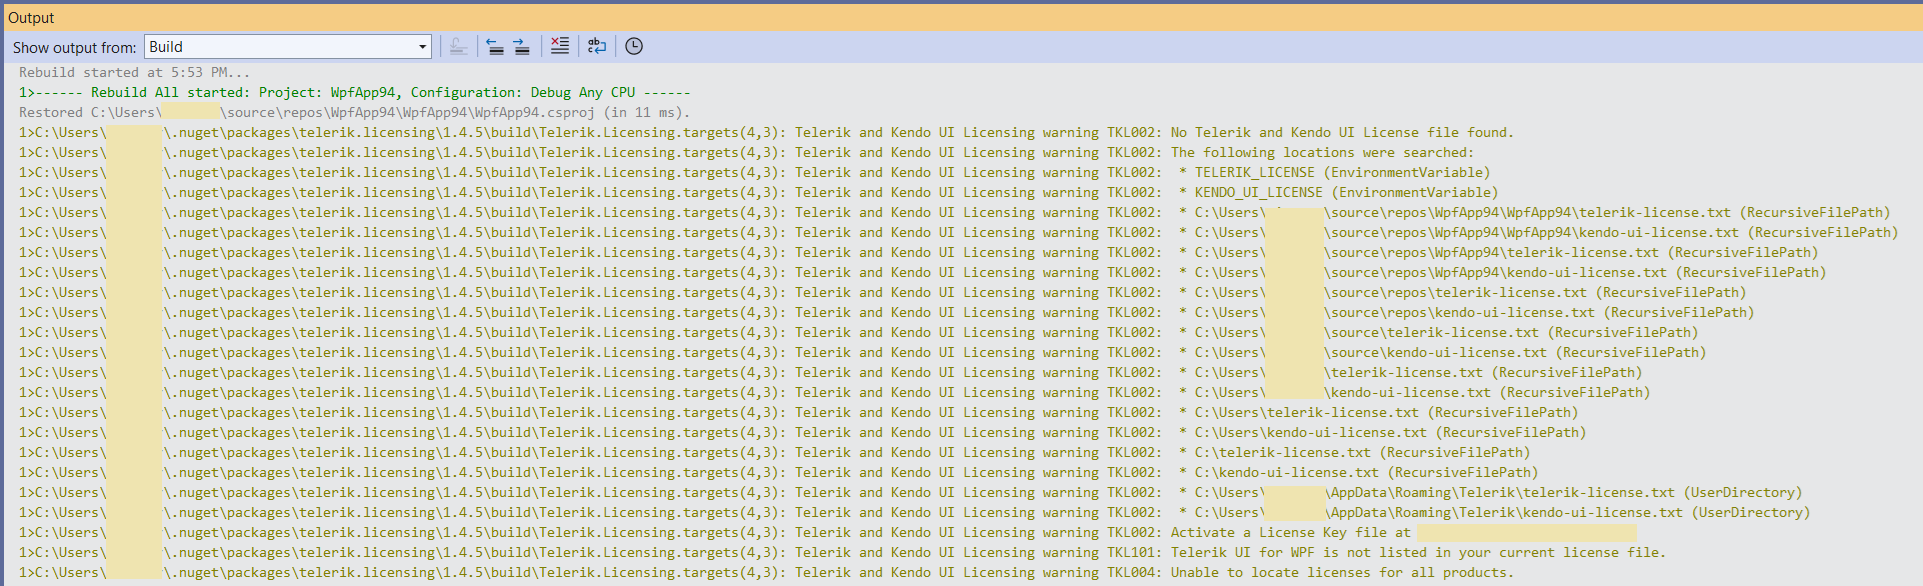Click 'AppData\Roaming\Telerik\kendo-ui-license.txt (UserDirectory)' path

click(x=1570, y=512)
